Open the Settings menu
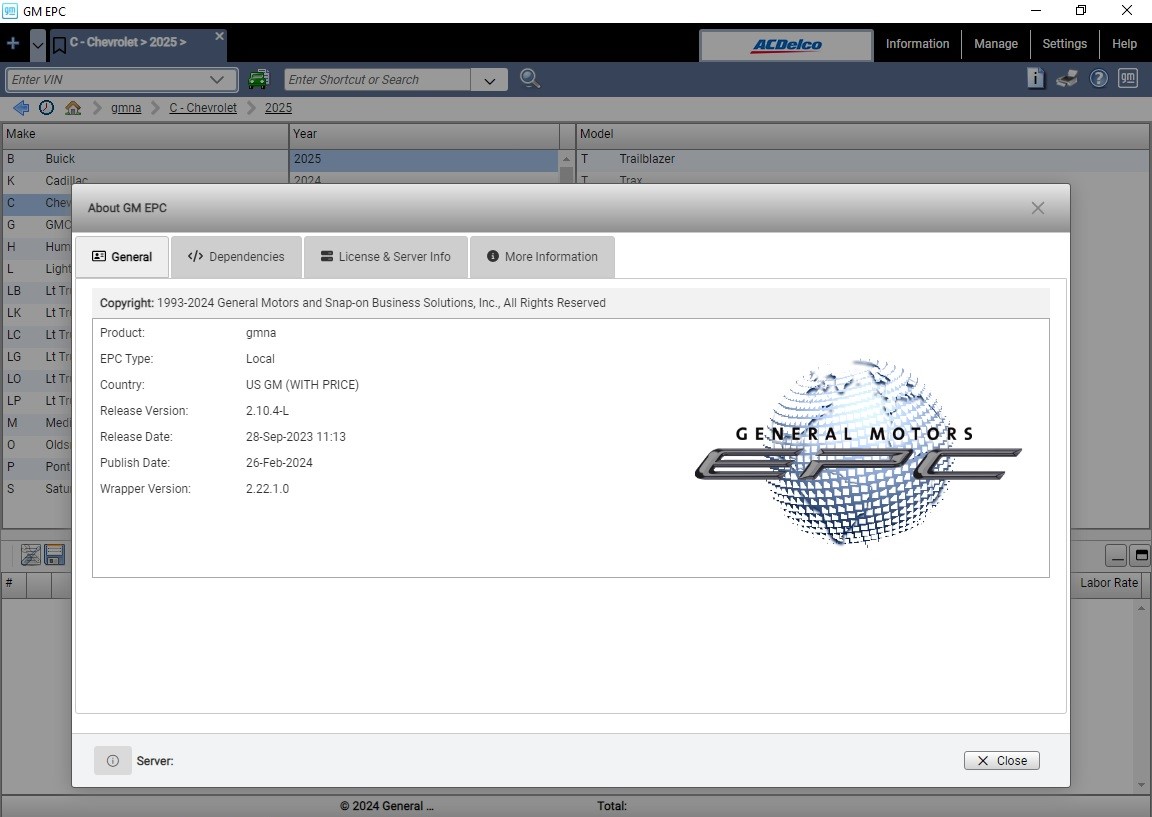This screenshot has height=817, width=1152. click(1064, 44)
